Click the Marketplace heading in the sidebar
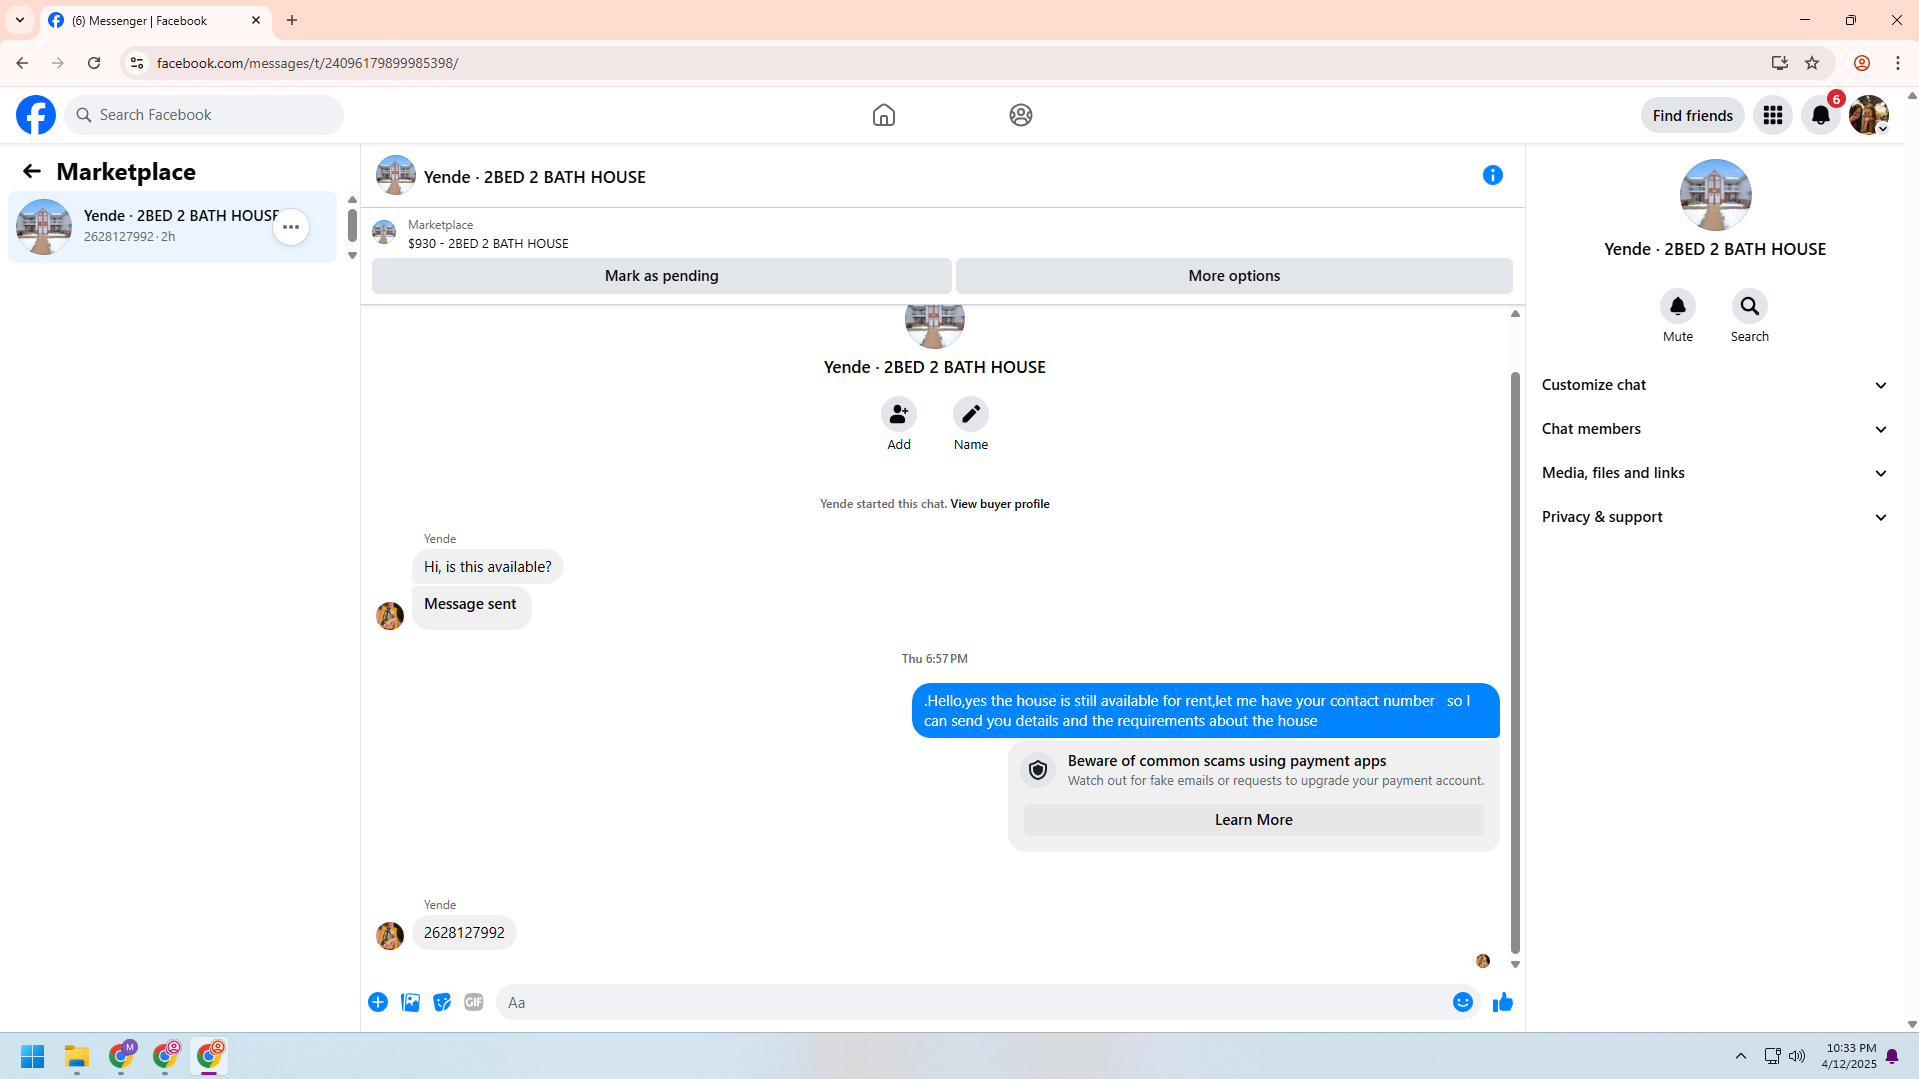Image resolution: width=1919 pixels, height=1079 pixels. point(126,172)
